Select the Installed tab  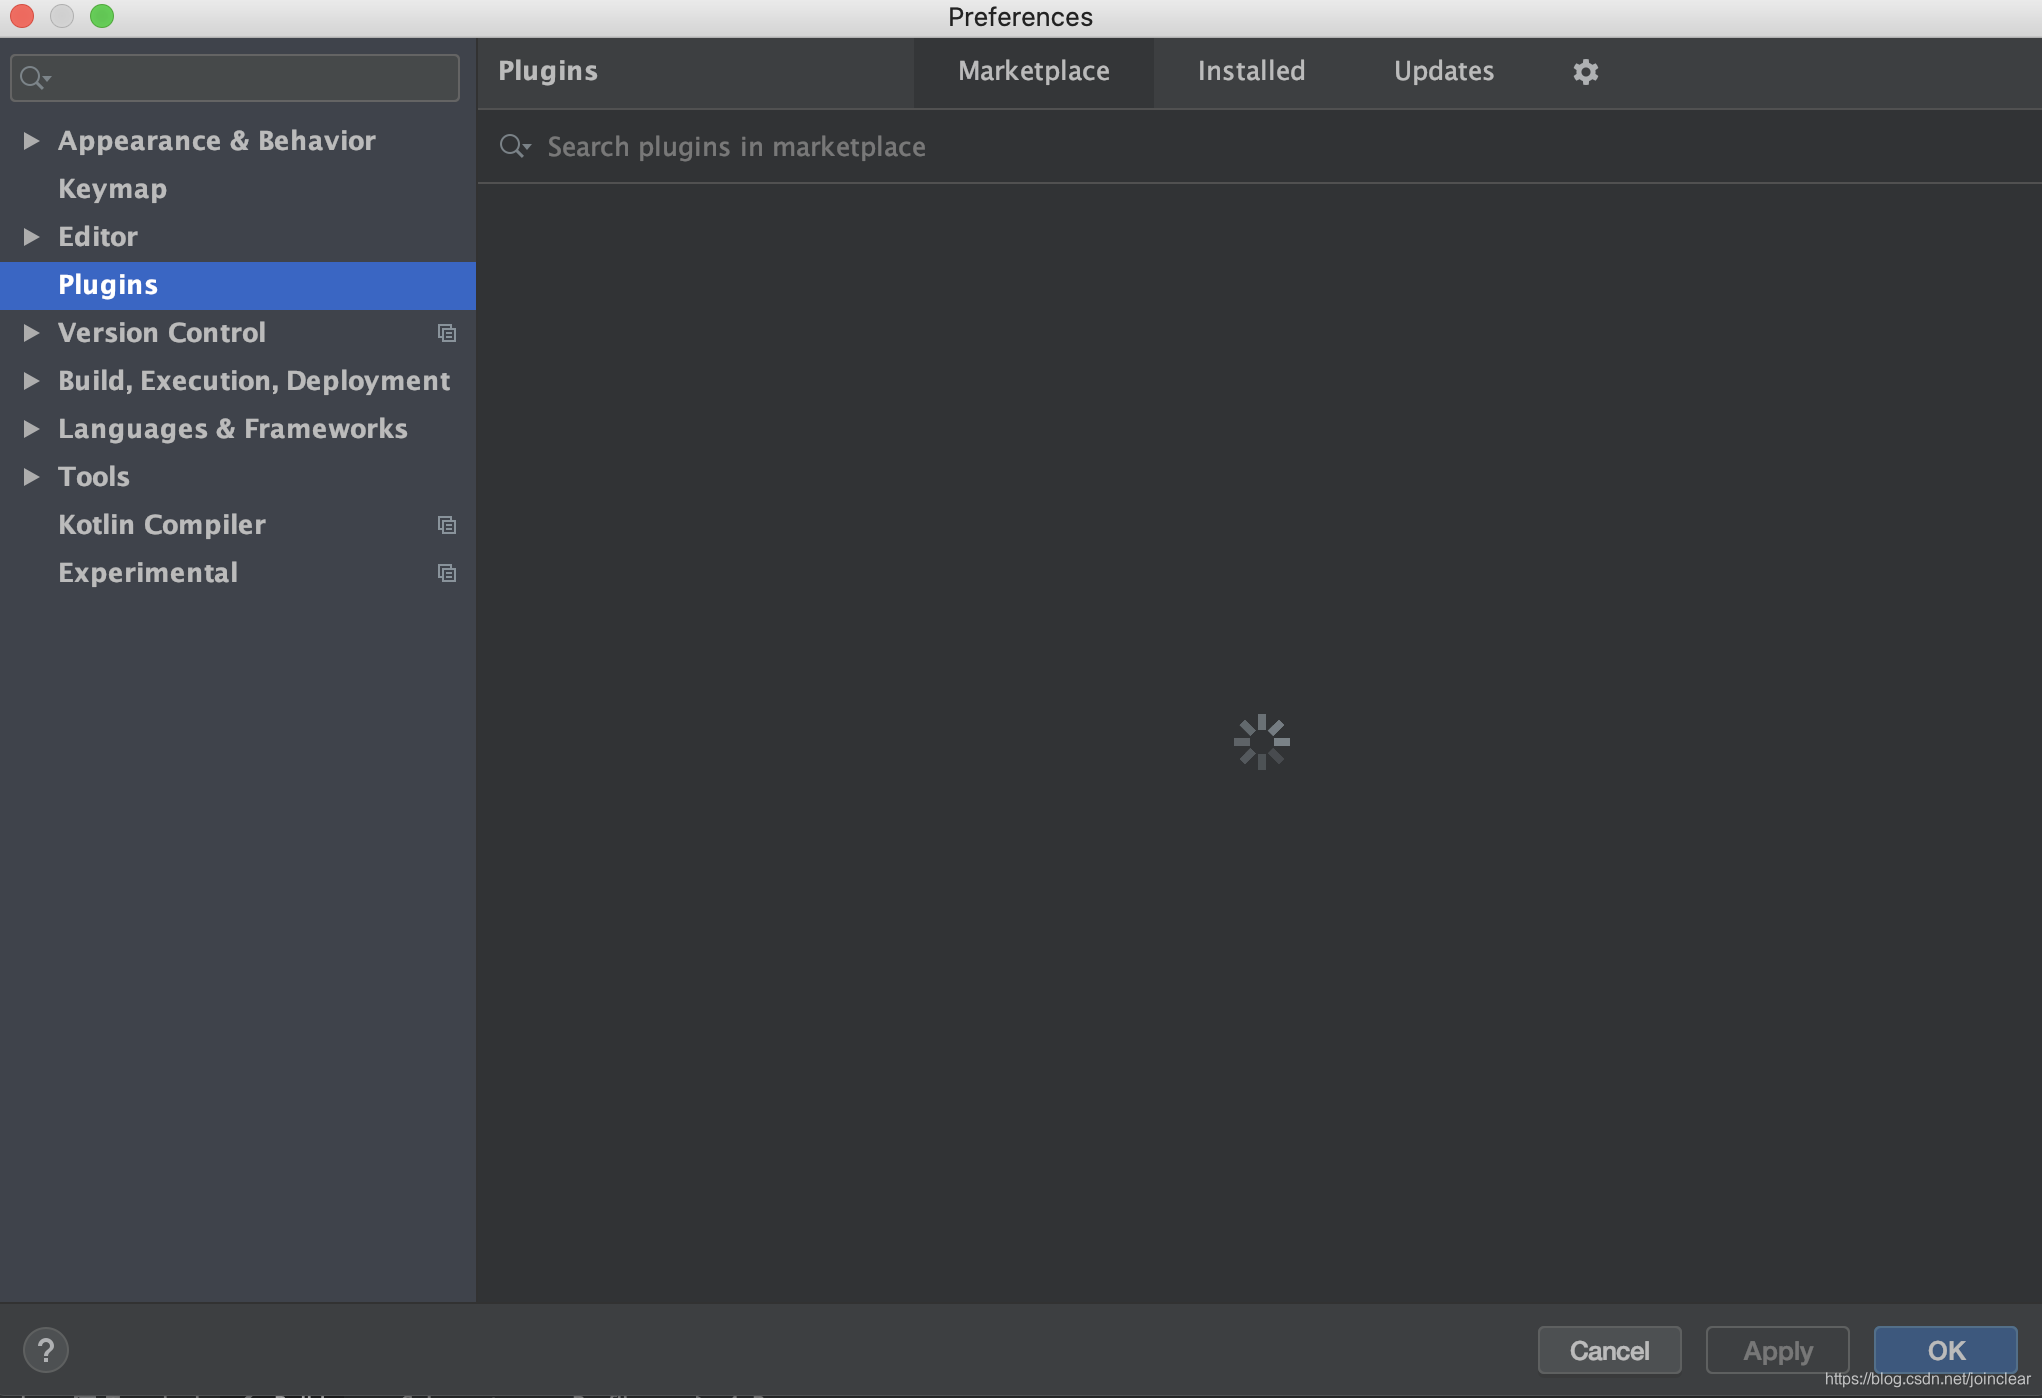[1252, 70]
